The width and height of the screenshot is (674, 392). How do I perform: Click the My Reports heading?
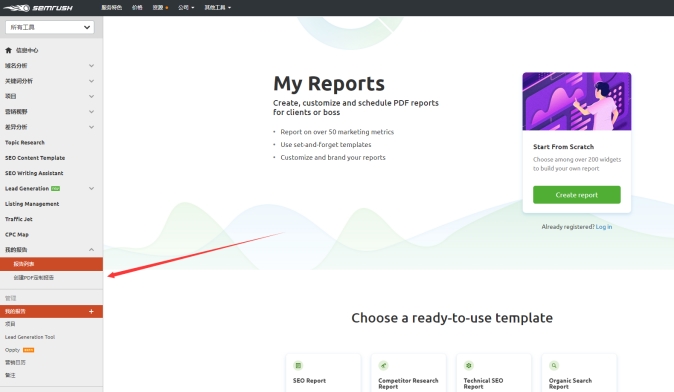(329, 84)
